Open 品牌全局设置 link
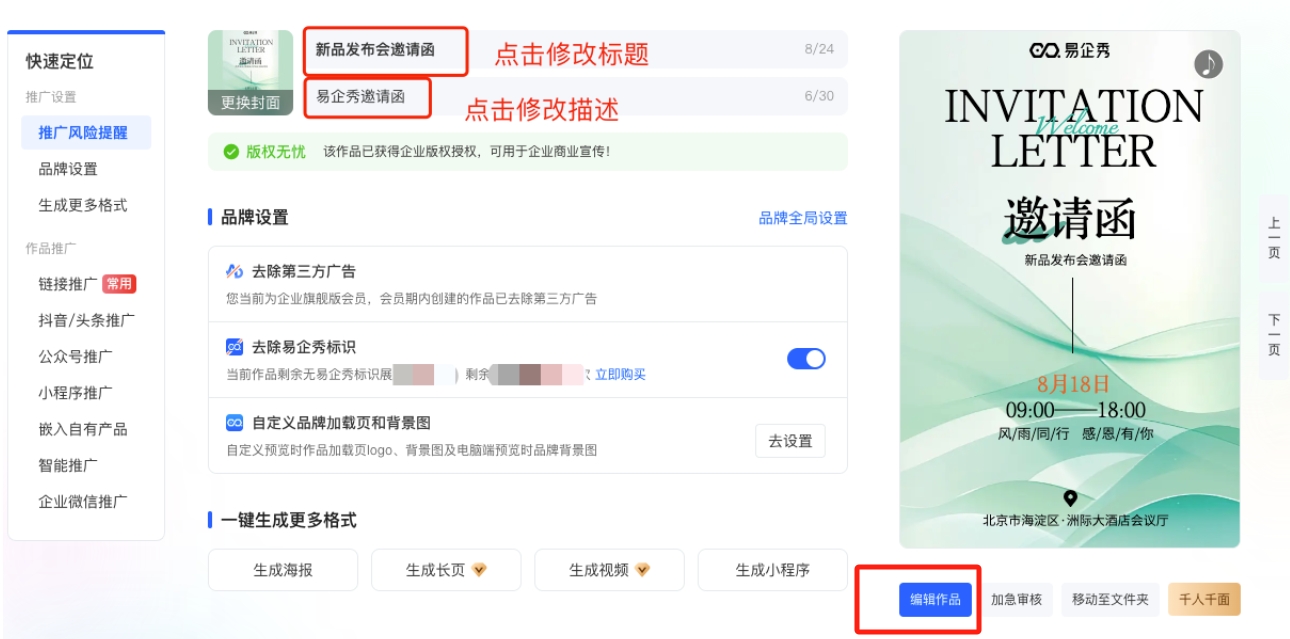 pos(803,218)
